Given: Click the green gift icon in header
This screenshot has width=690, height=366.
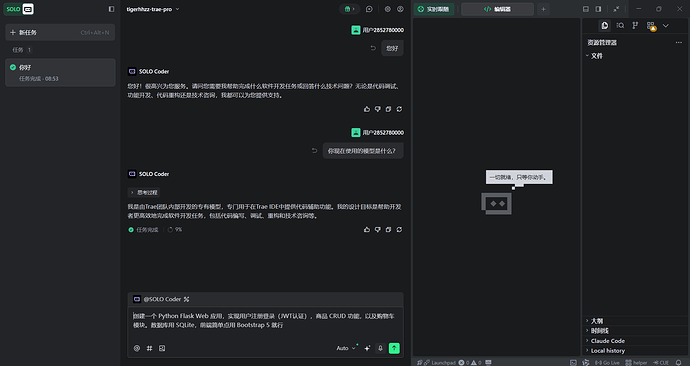Looking at the screenshot, I should 349,9.
